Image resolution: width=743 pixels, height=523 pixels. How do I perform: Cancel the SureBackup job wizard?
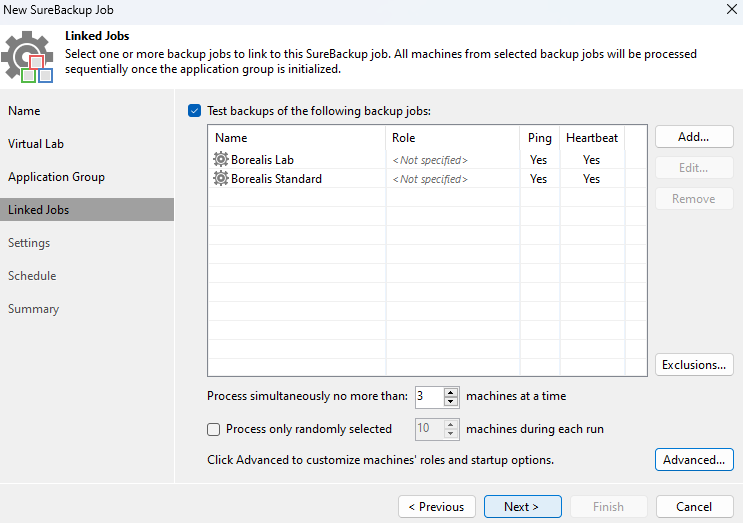coord(694,506)
